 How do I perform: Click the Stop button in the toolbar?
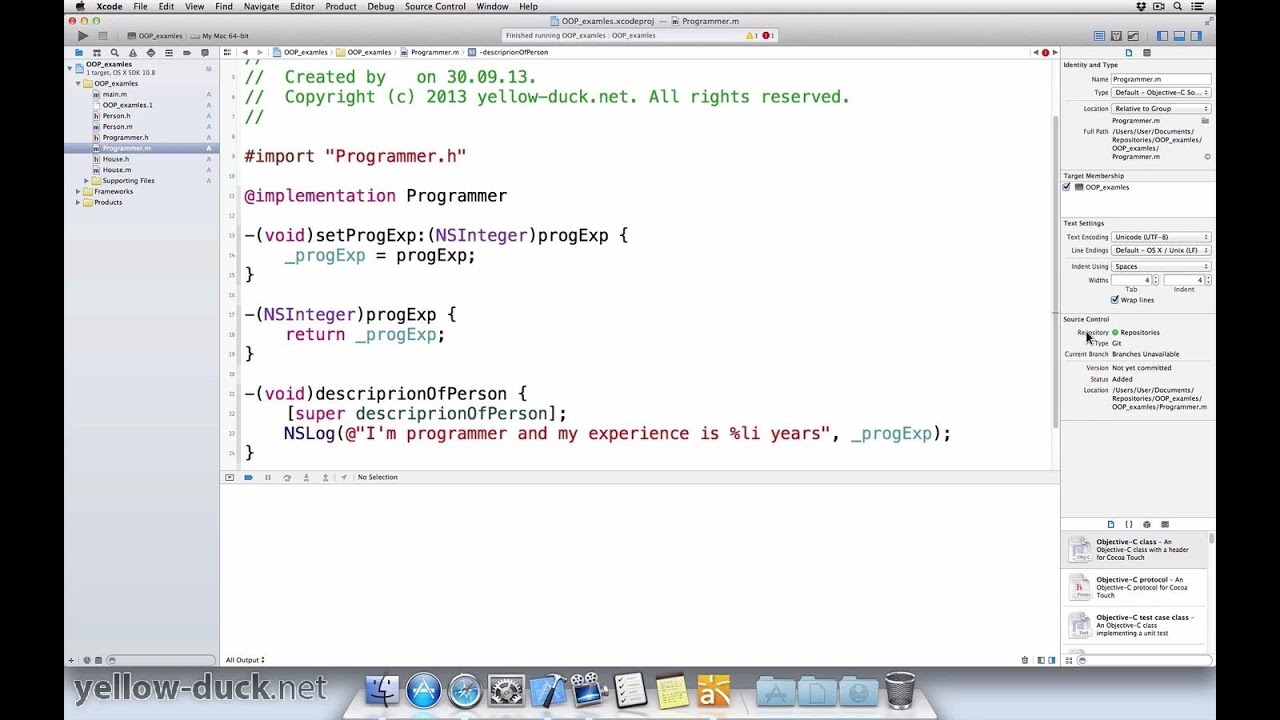[x=102, y=36]
